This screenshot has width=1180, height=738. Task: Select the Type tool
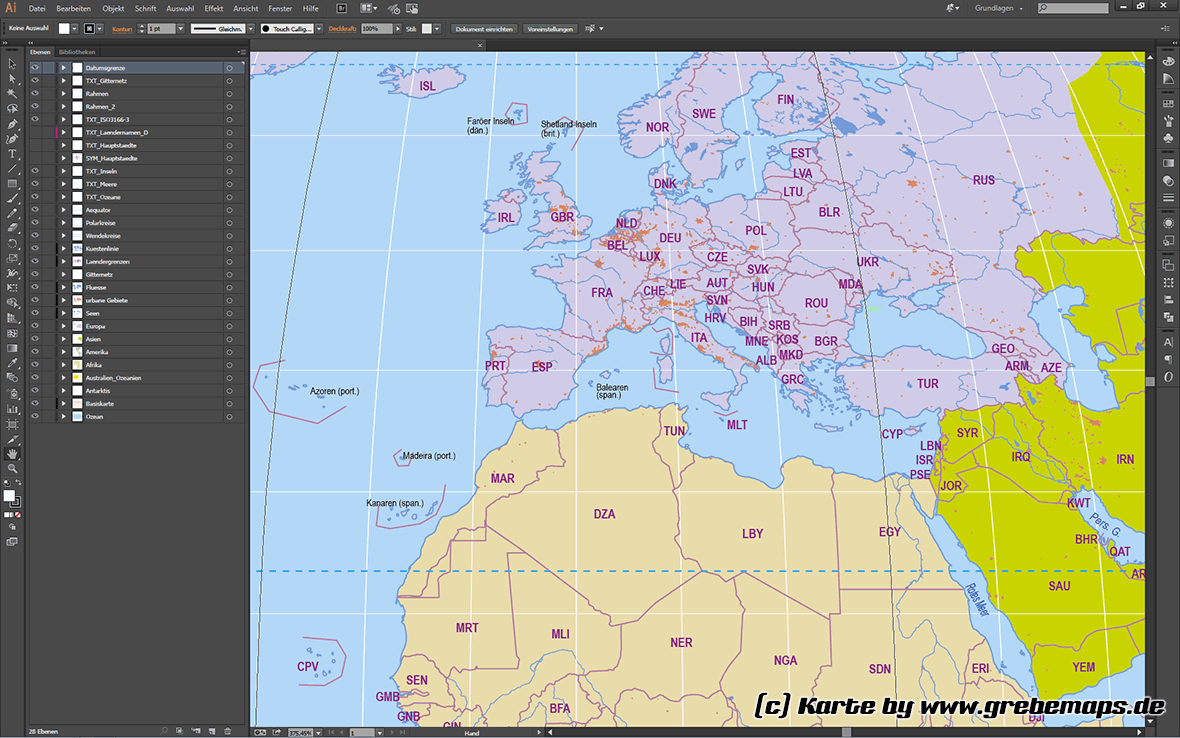pyautogui.click(x=12, y=153)
